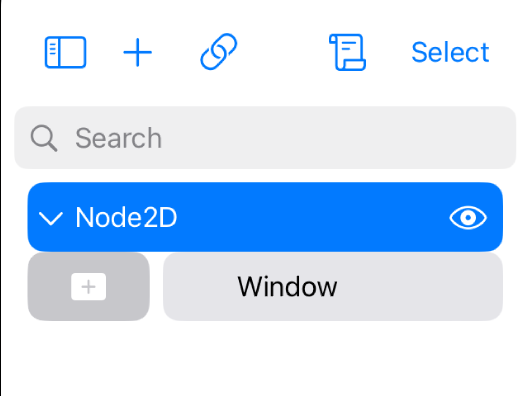Choose the Window item below Node2D
This screenshot has width=524, height=396.
coord(333,286)
